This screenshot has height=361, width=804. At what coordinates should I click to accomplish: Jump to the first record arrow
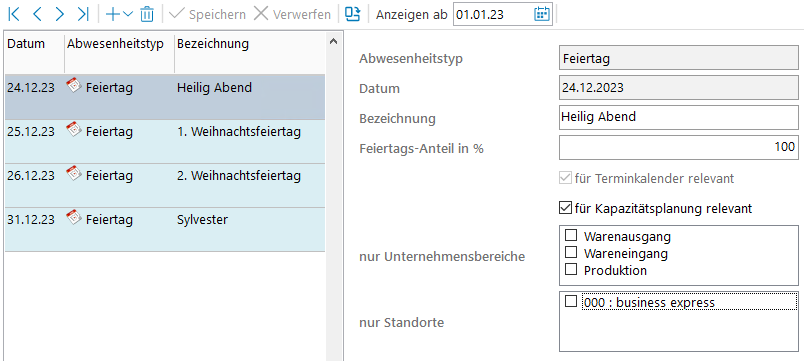[x=14, y=14]
